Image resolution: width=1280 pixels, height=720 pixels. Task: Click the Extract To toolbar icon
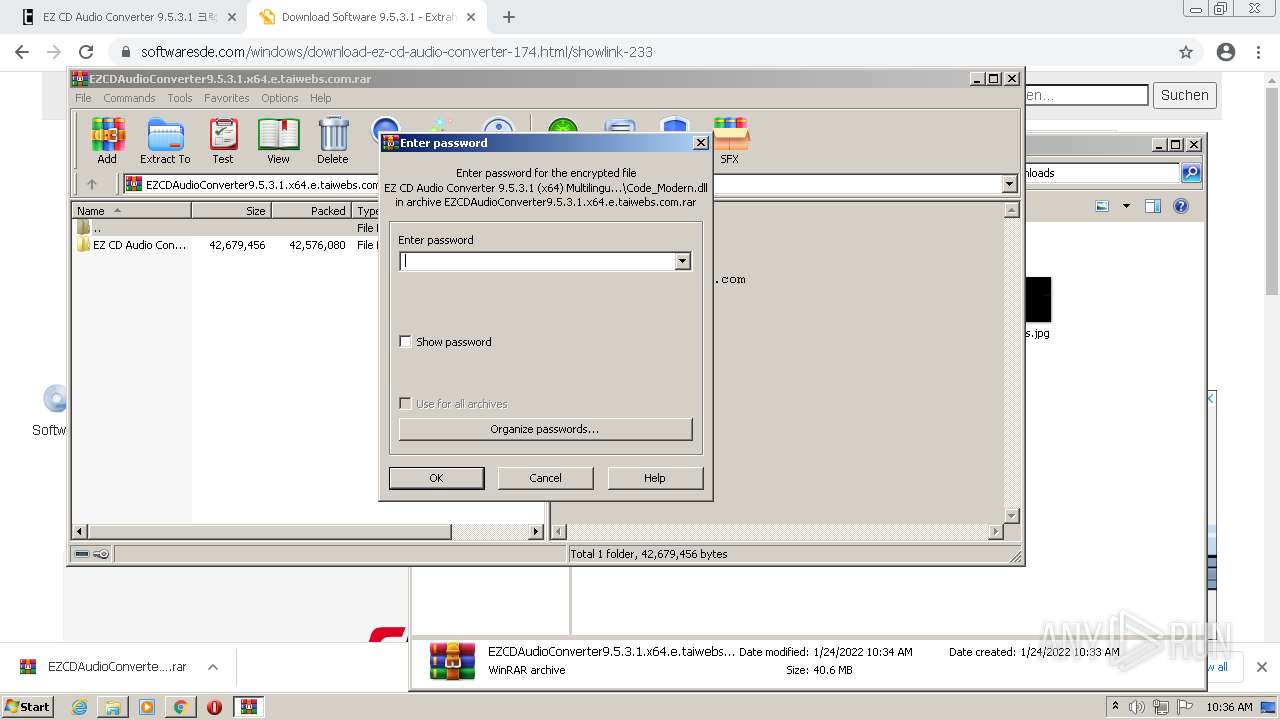coord(165,140)
